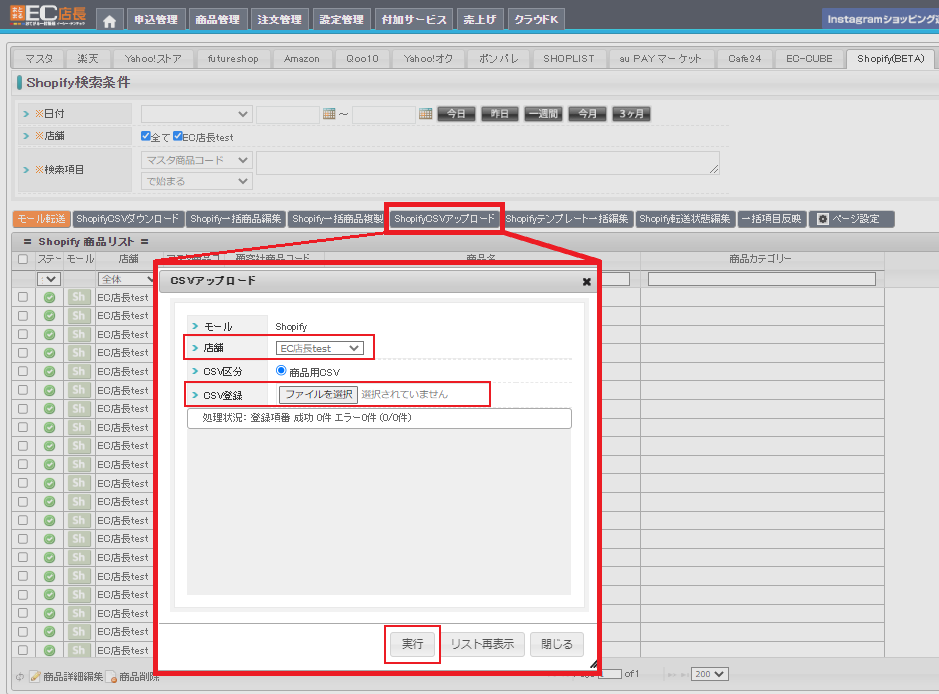This screenshot has width=939, height=694.
Task: Click 一週間 date shortcut button
Action: click(x=543, y=114)
